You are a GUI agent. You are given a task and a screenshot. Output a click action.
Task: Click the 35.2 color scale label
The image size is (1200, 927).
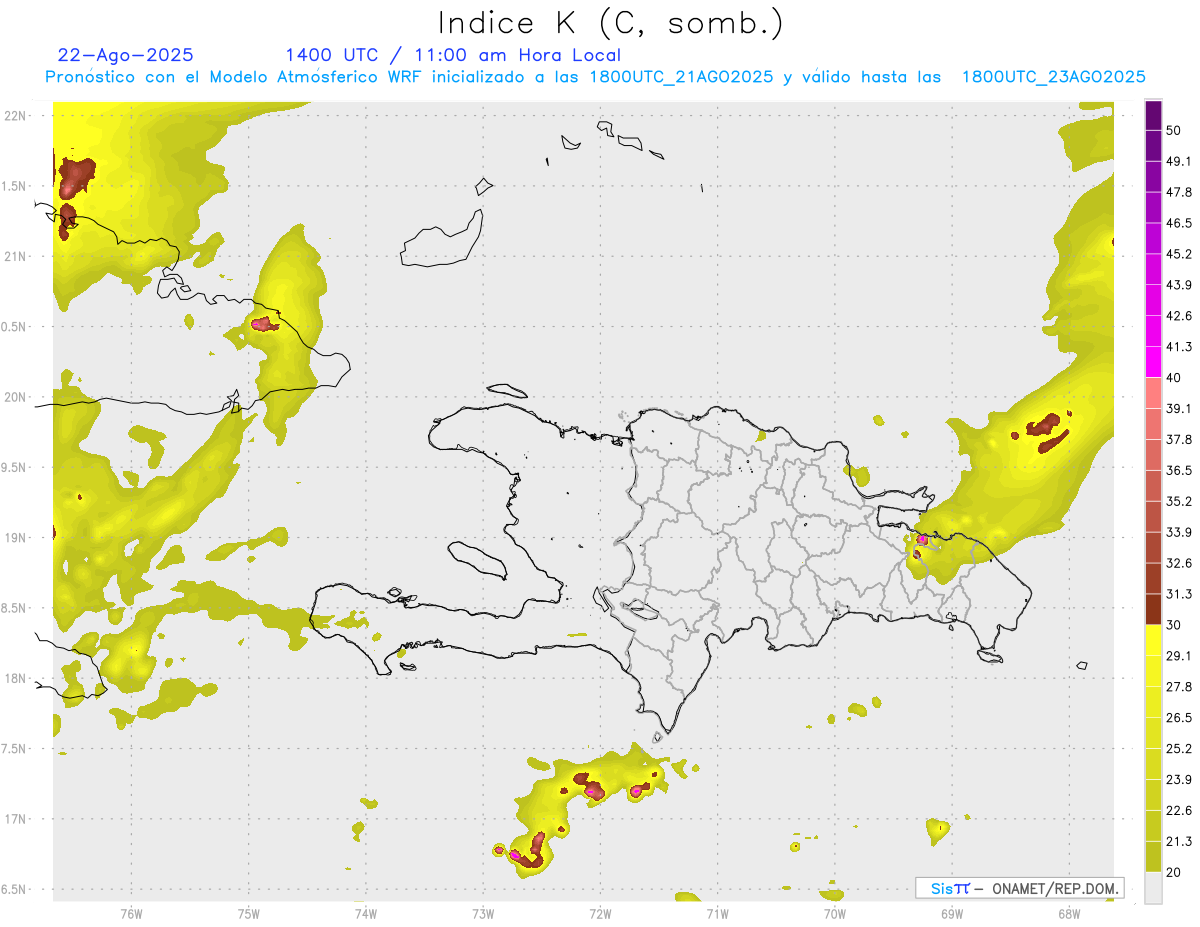click(1178, 501)
